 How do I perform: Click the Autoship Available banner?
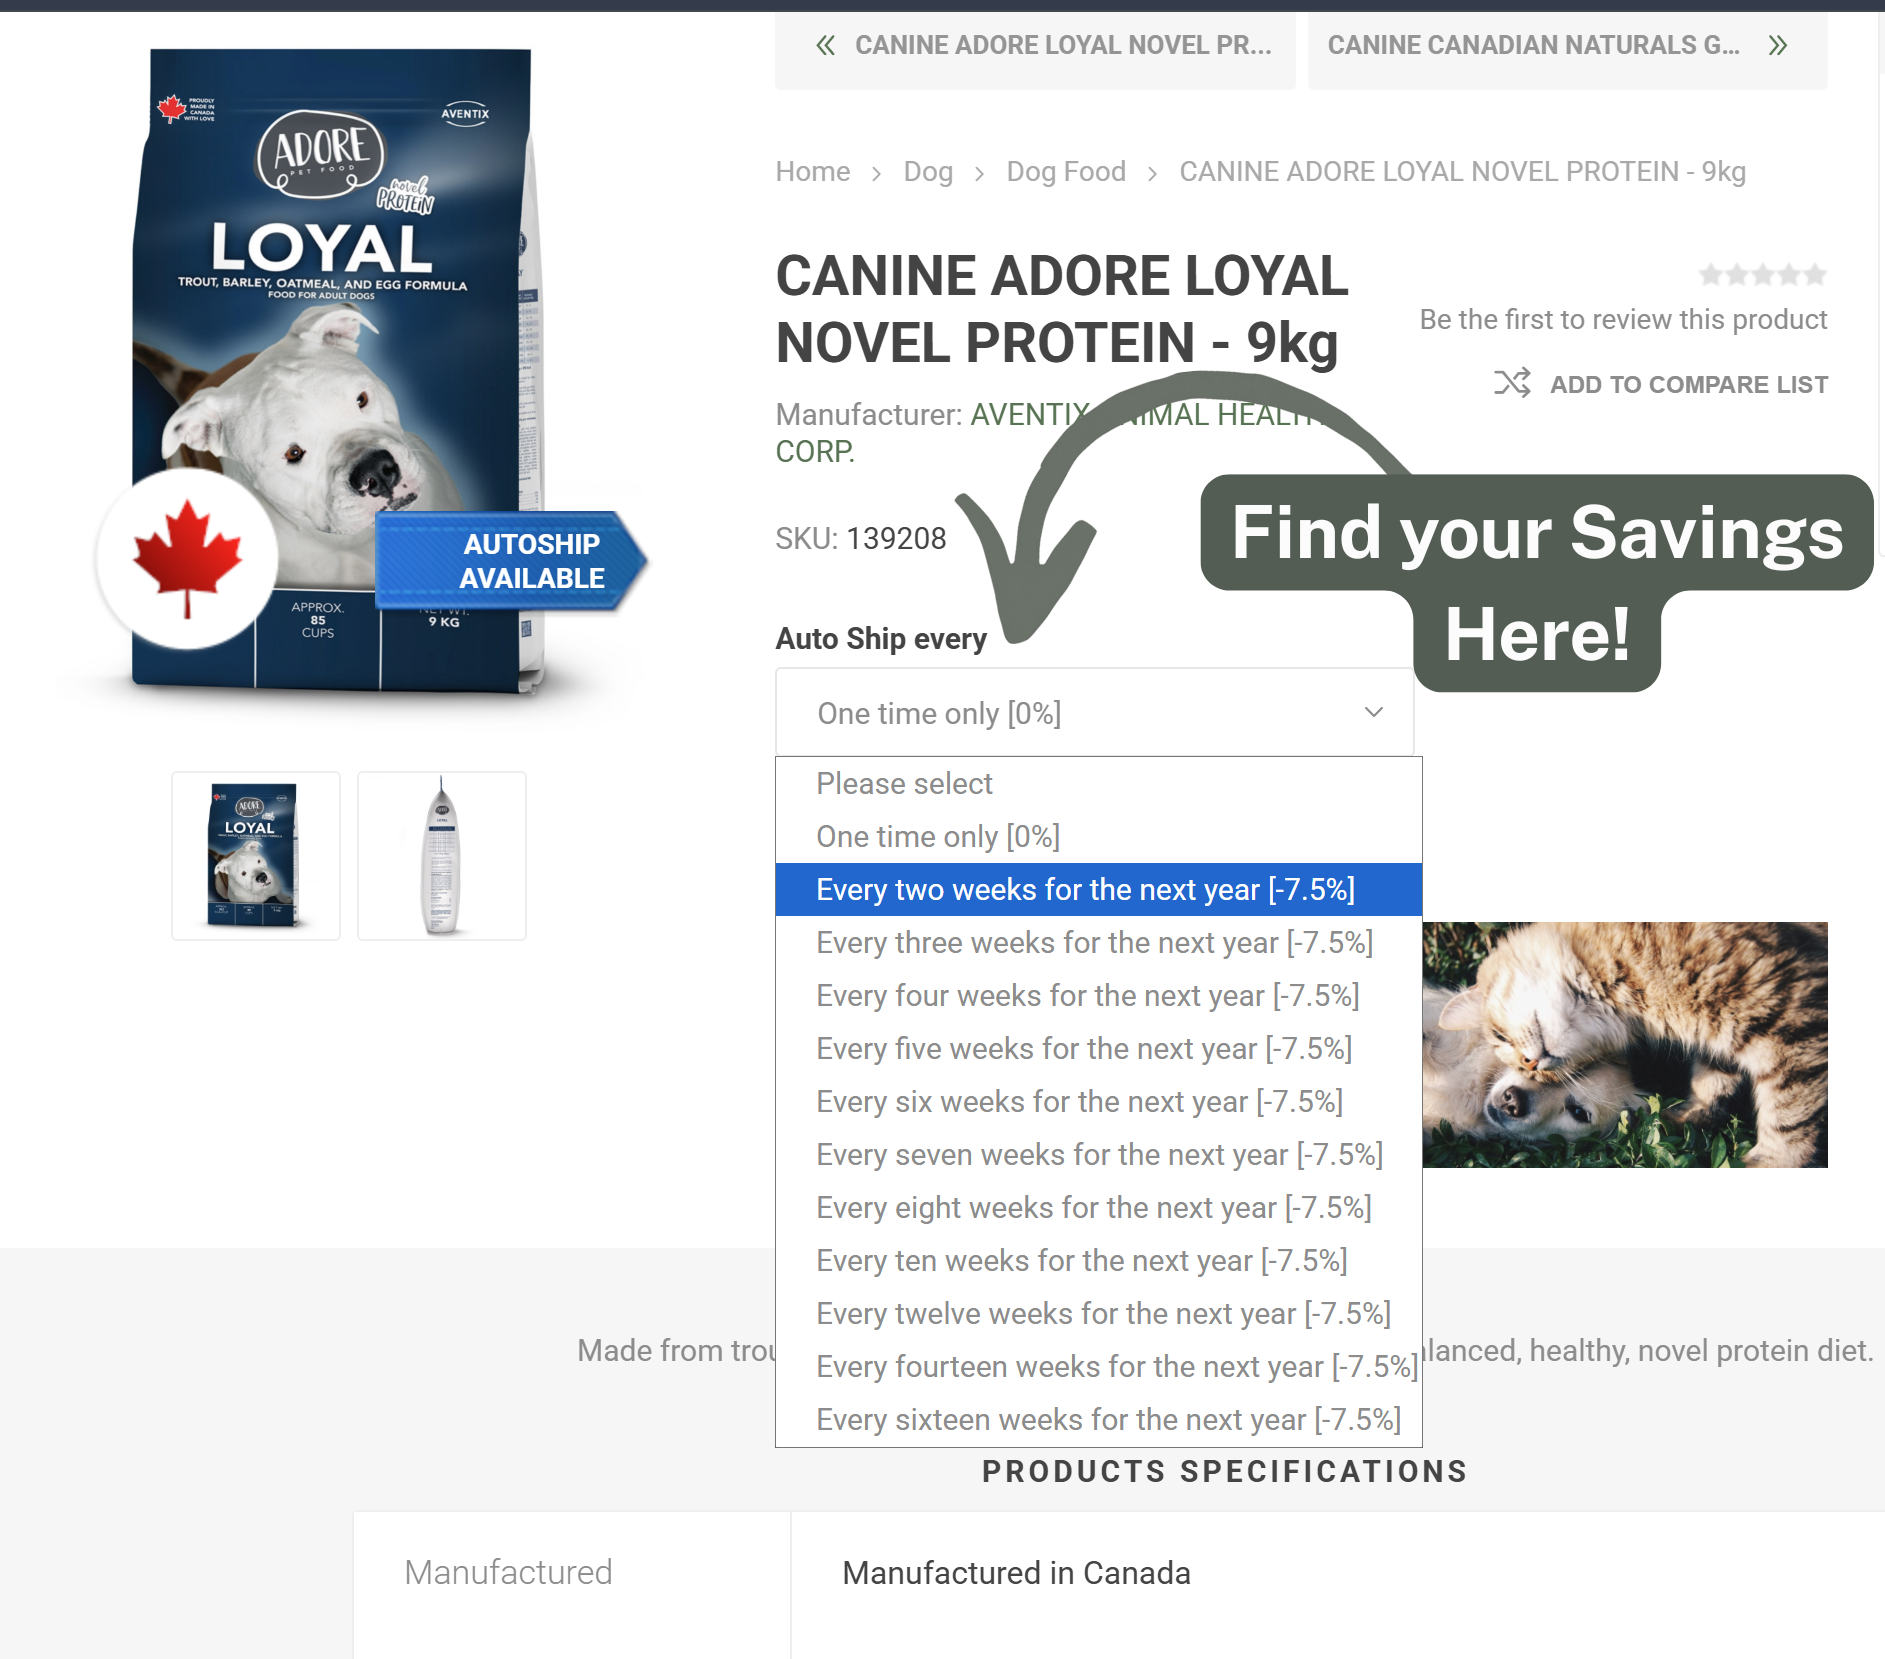click(510, 561)
